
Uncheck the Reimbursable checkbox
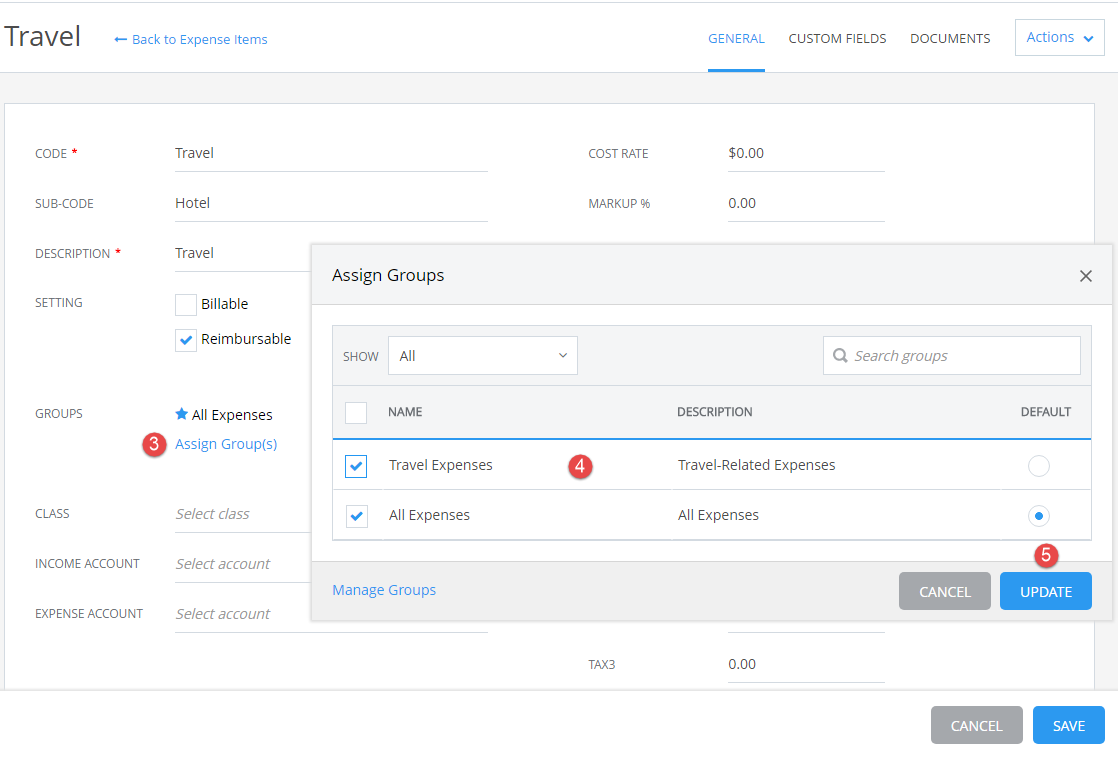pyautogui.click(x=186, y=340)
